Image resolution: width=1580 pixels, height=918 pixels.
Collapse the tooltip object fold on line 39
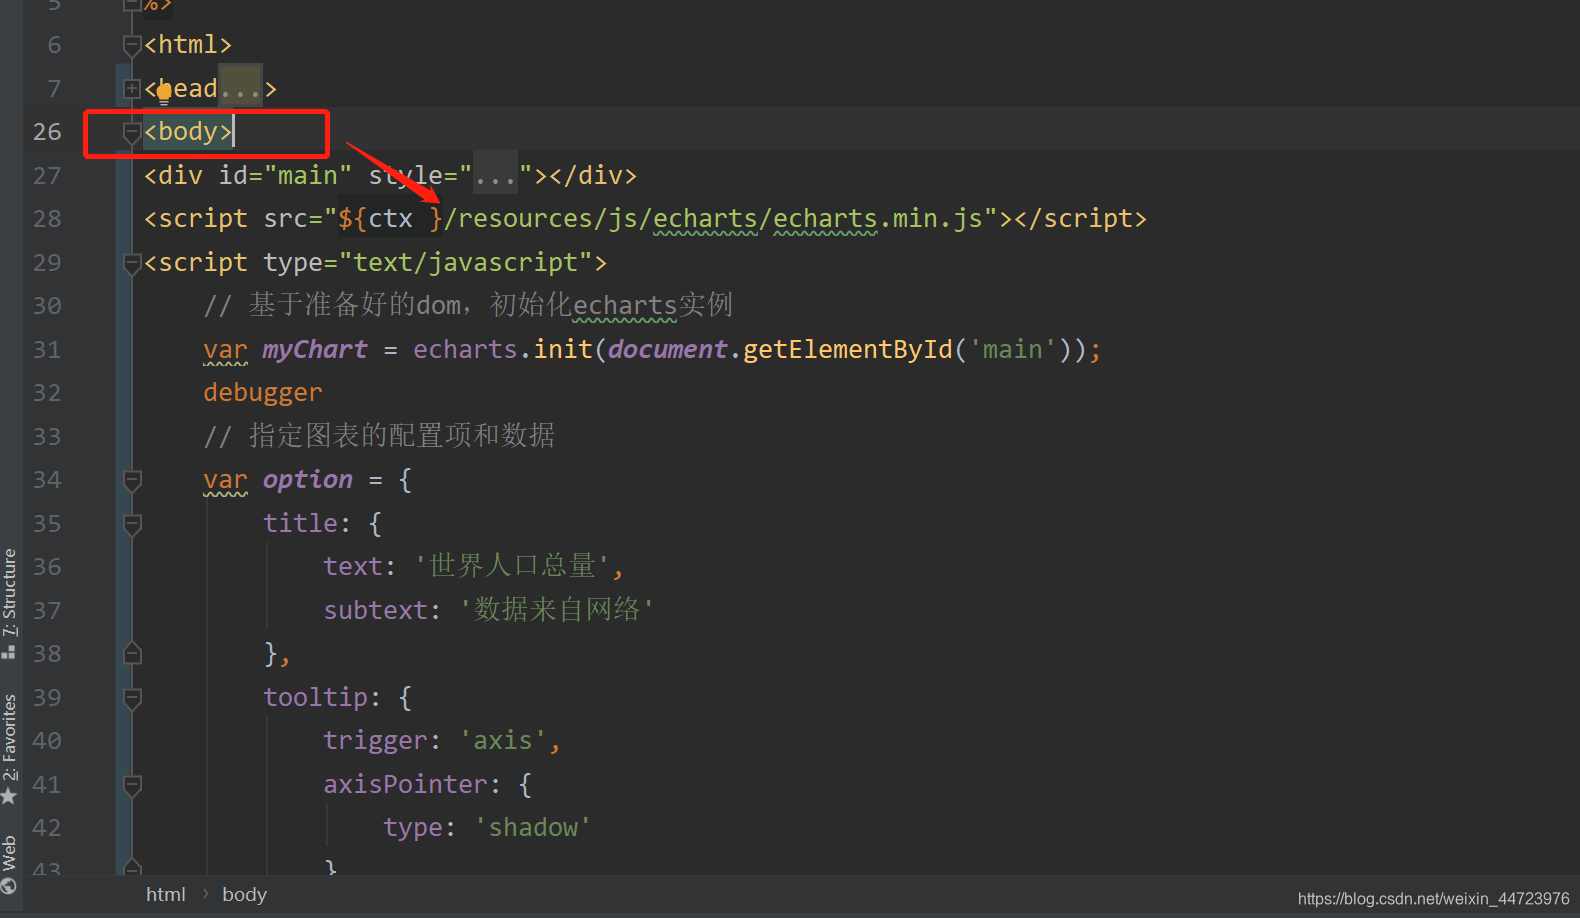point(132,698)
